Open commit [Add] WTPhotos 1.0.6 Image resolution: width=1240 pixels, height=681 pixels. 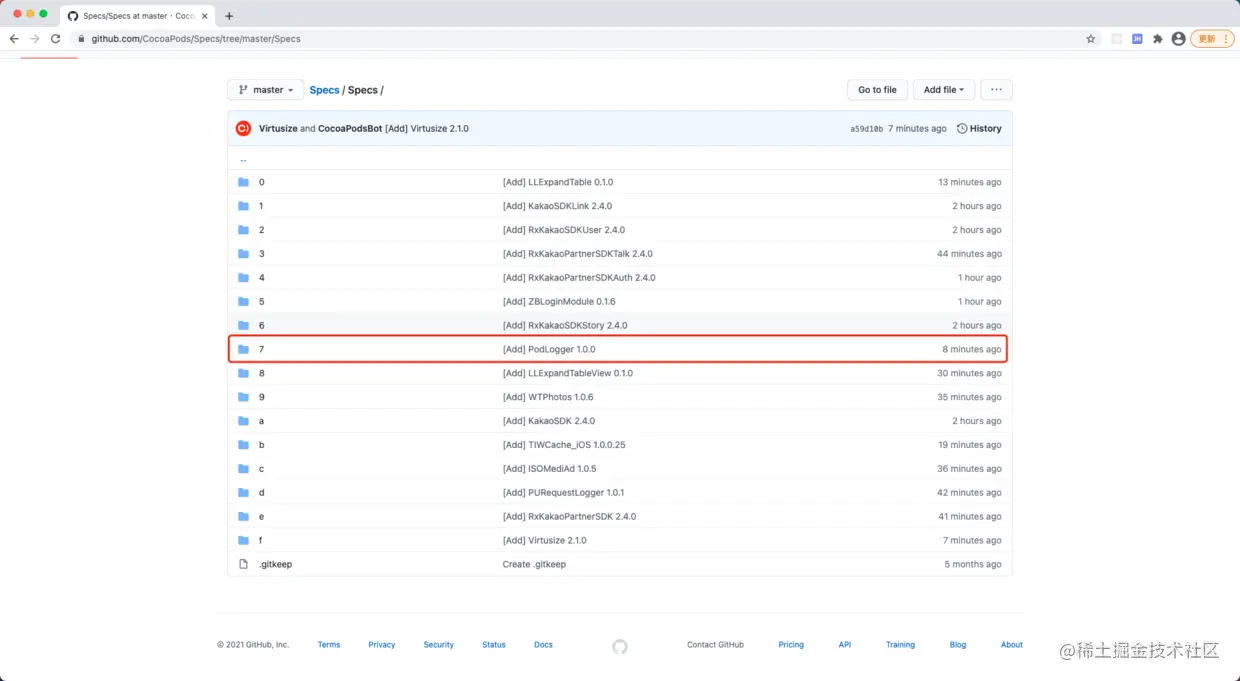point(548,397)
